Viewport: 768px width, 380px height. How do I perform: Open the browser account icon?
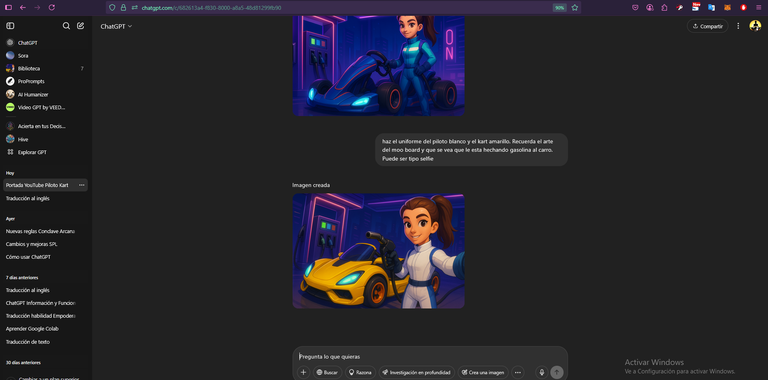[x=650, y=7]
